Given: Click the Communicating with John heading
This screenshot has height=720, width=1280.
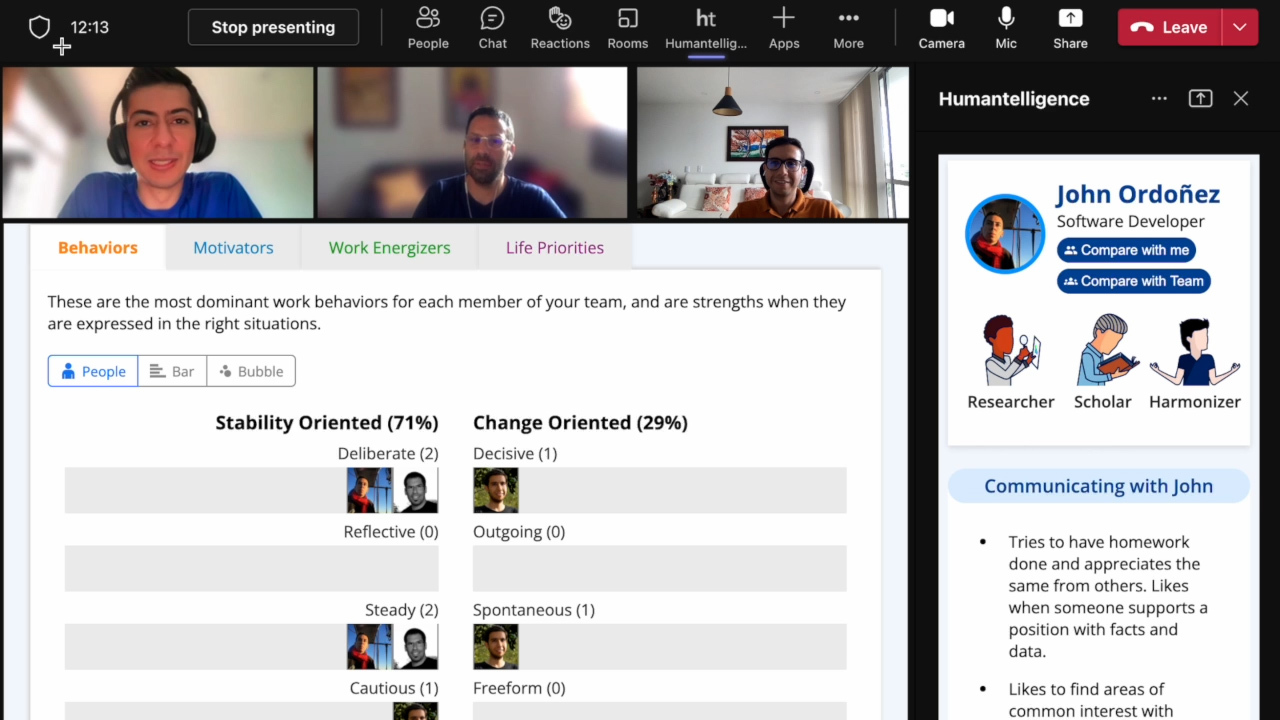Looking at the screenshot, I should (x=1098, y=486).
